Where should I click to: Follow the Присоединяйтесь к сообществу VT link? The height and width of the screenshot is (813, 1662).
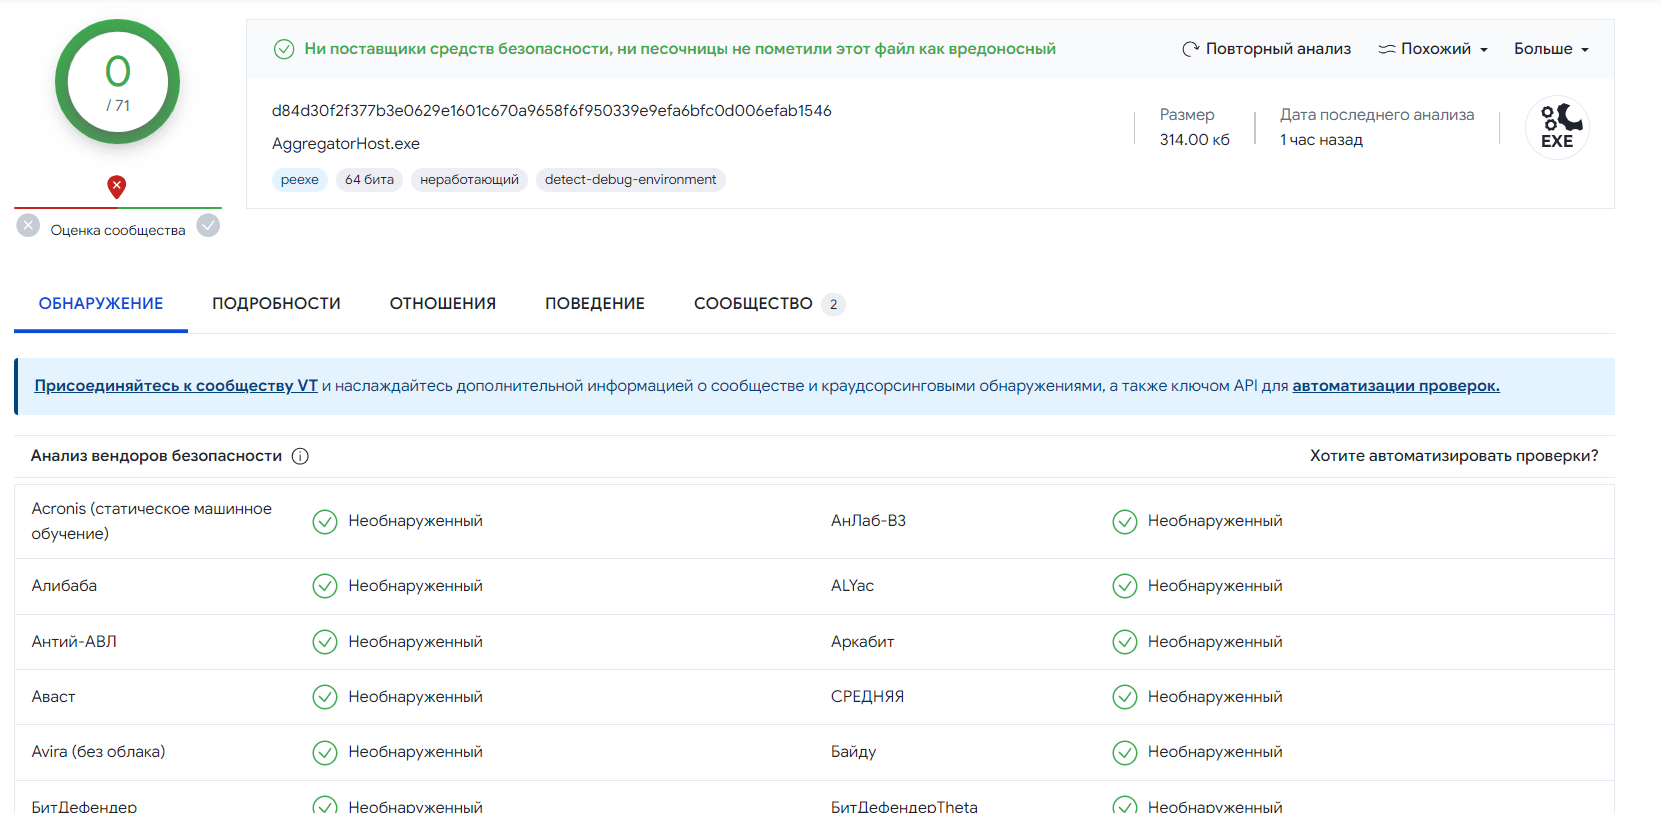coord(176,386)
